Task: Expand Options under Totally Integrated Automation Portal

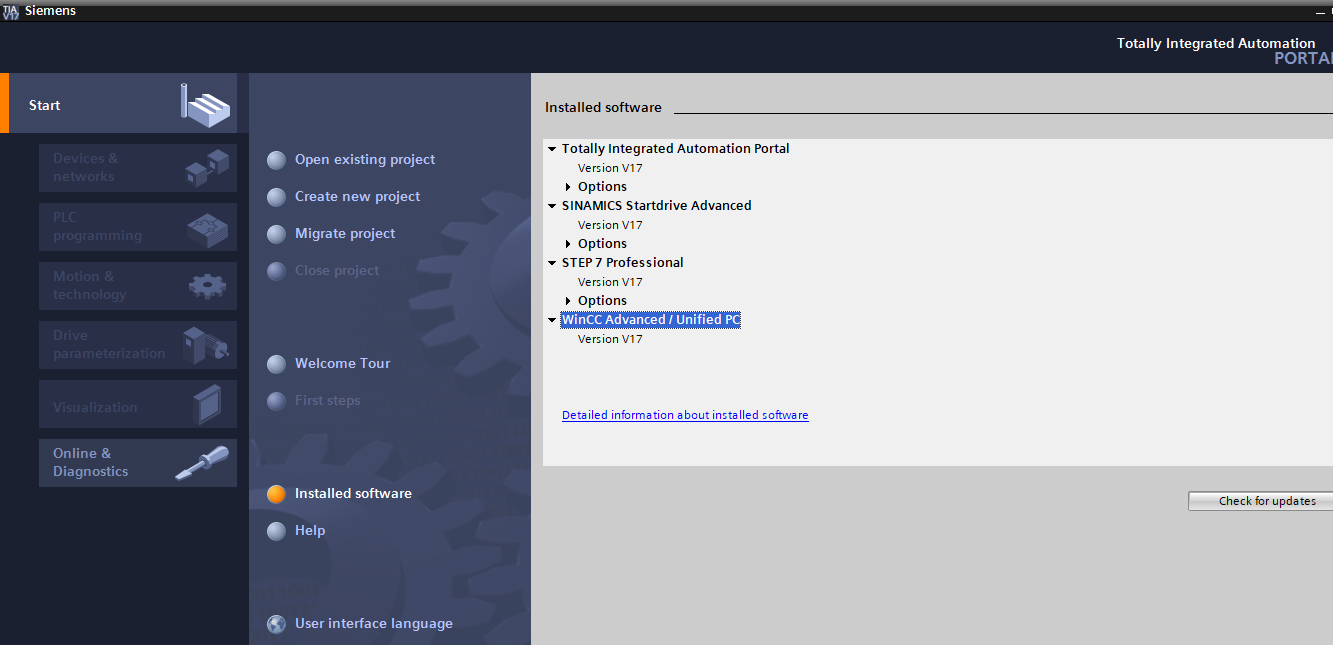Action: (x=568, y=187)
